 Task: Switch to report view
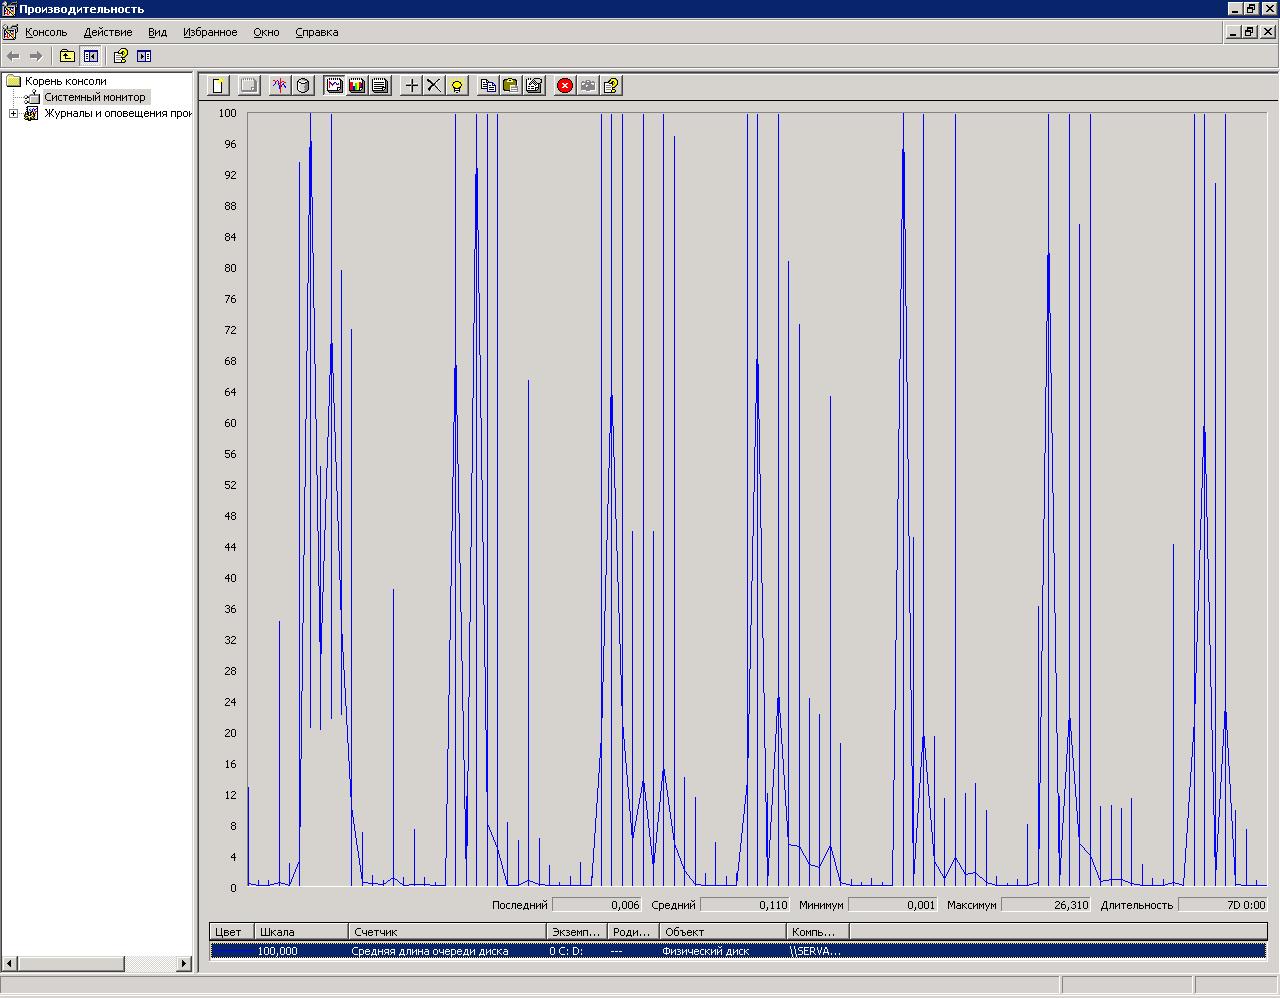(x=380, y=86)
